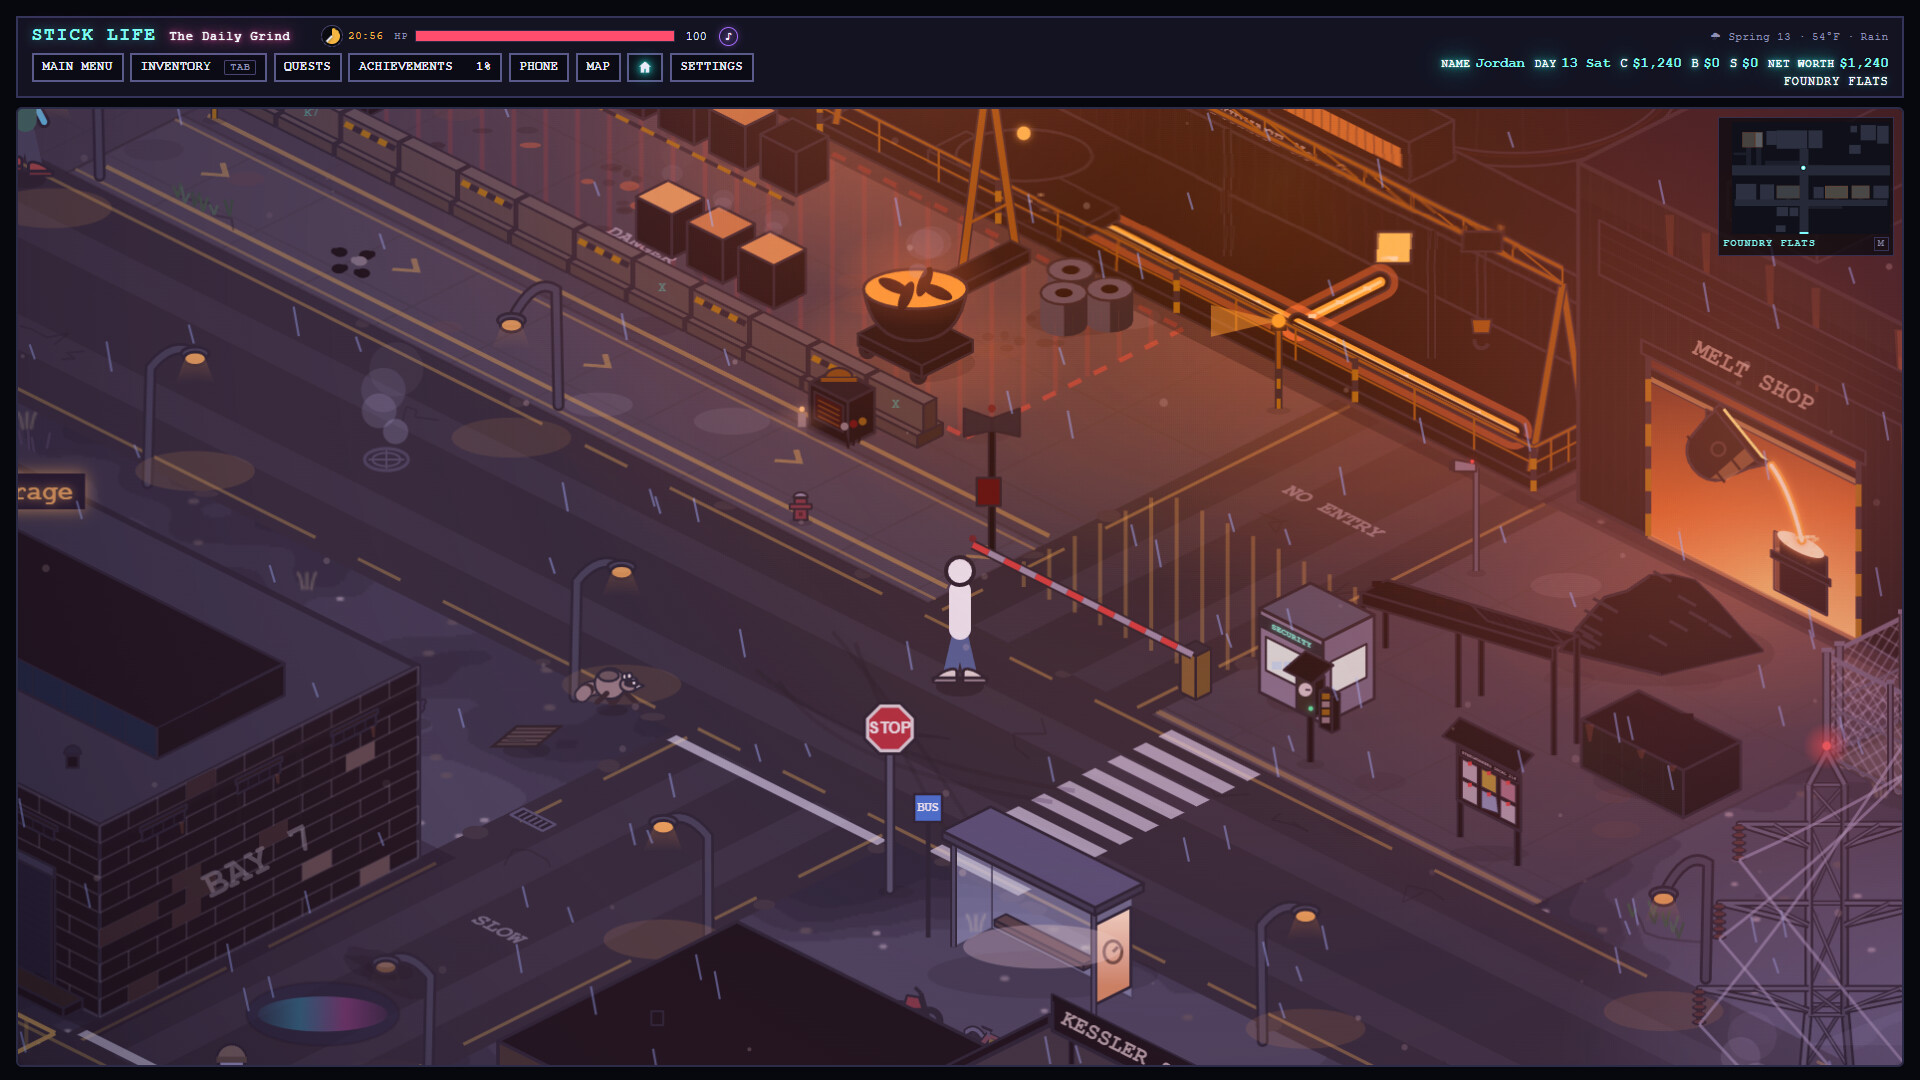
Task: Click the 20:56 time readout
Action: [366, 36]
